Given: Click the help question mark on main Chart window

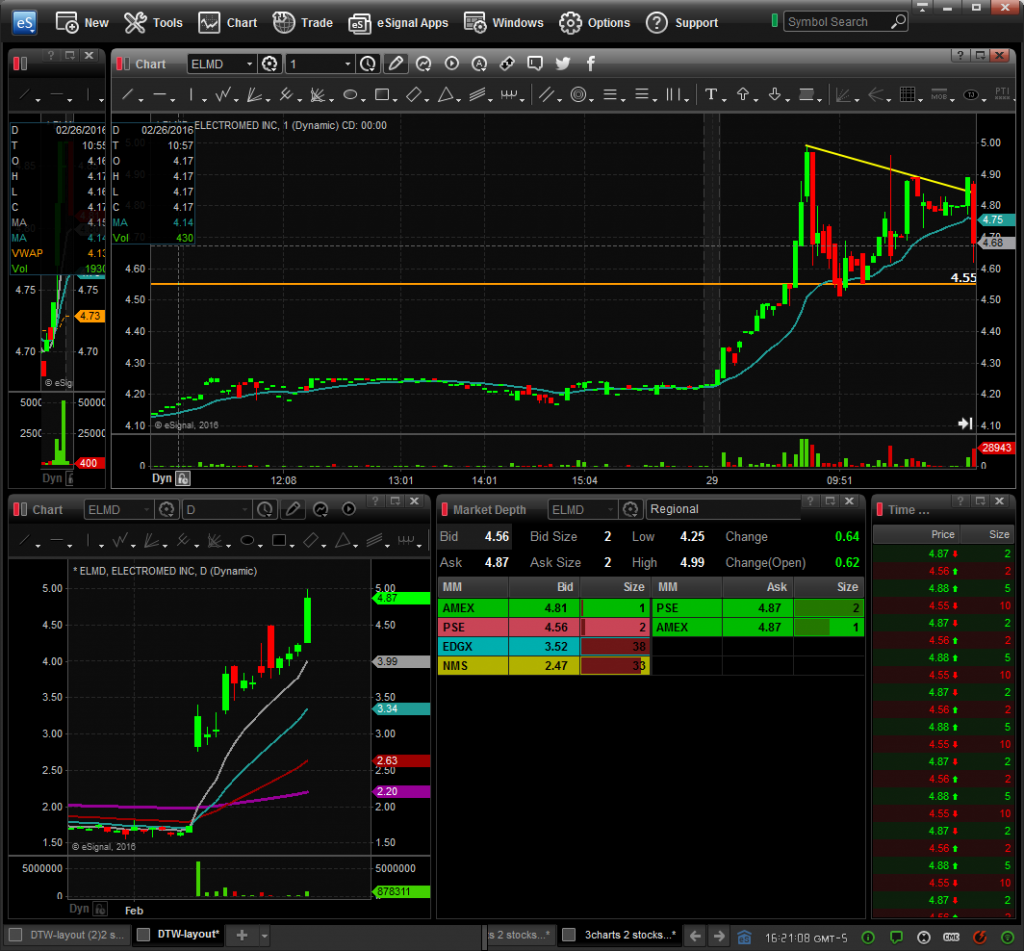Looking at the screenshot, I should tap(960, 56).
